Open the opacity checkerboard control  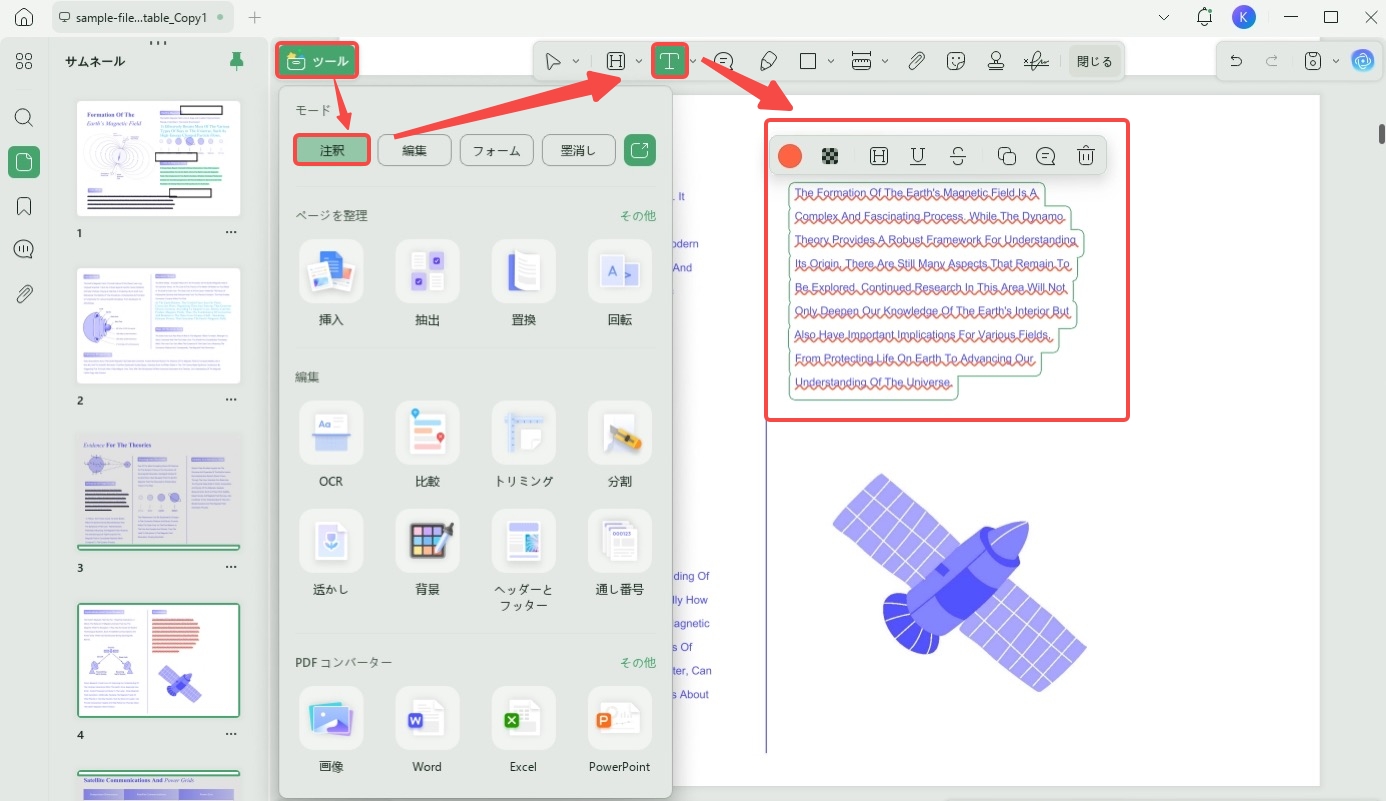coord(830,156)
